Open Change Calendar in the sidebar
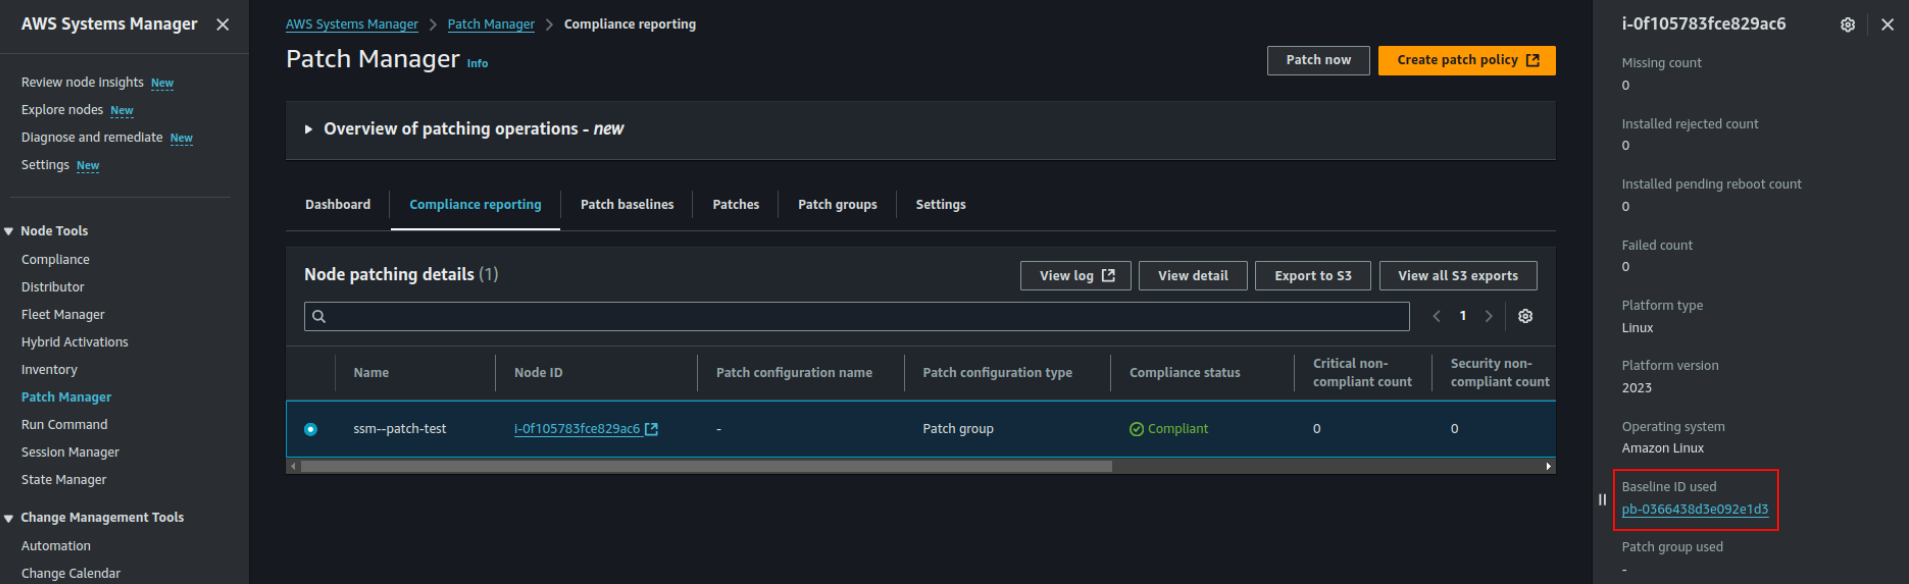 (71, 573)
